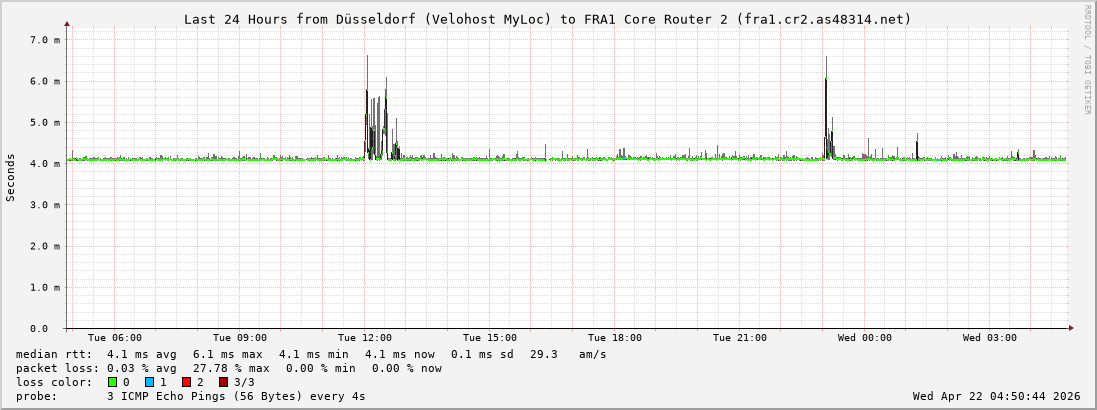Click the RRDTOOL / TOBI OETIKER watermark
The height and width of the screenshot is (410, 1097).
pyautogui.click(x=1087, y=60)
